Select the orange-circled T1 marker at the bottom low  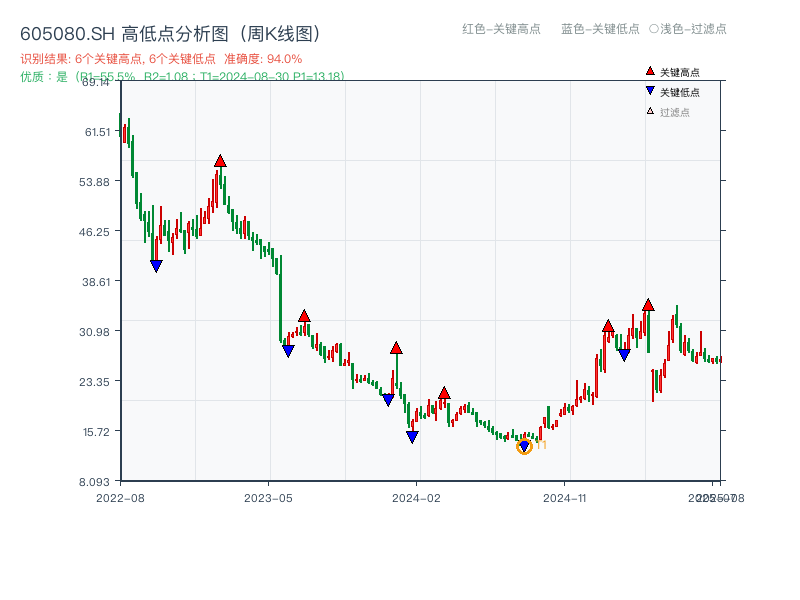[524, 447]
